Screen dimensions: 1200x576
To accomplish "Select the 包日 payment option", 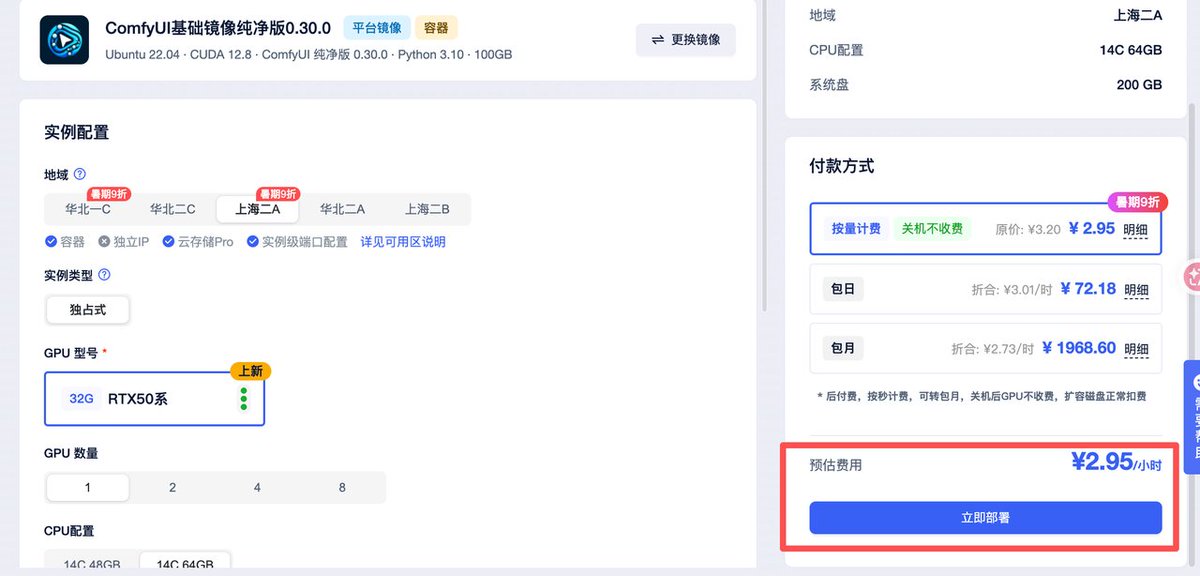I will pos(985,290).
